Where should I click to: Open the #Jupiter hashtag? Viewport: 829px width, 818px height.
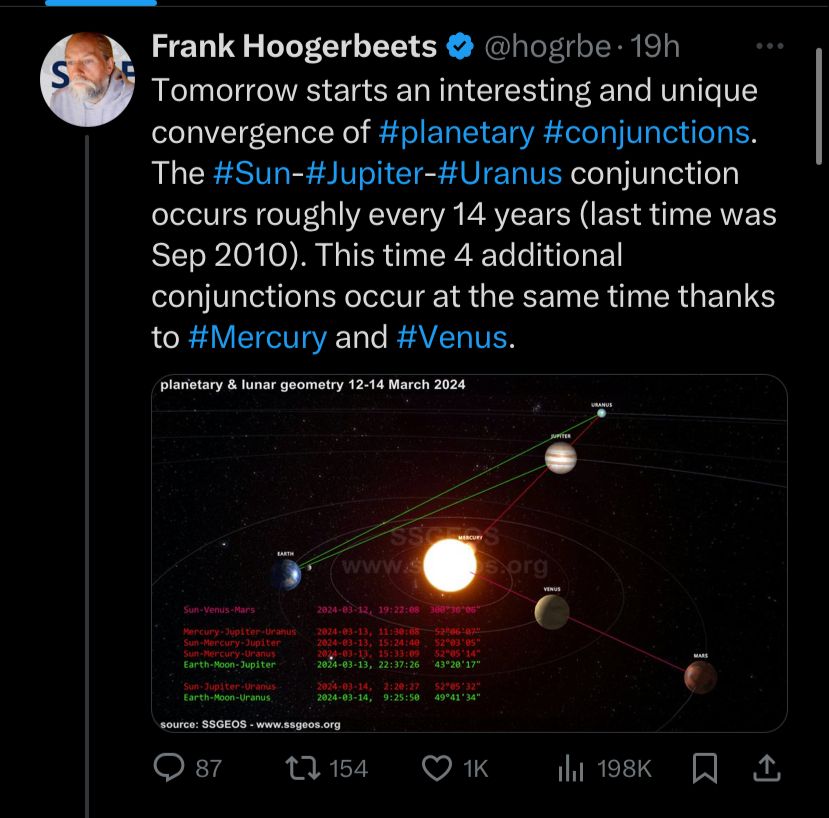click(x=364, y=173)
